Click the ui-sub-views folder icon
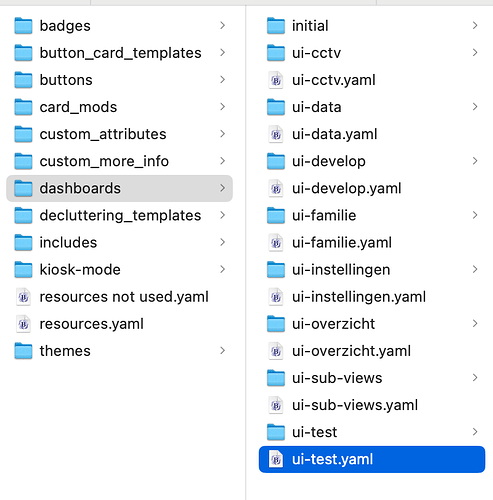493x500 pixels. pyautogui.click(x=276, y=378)
